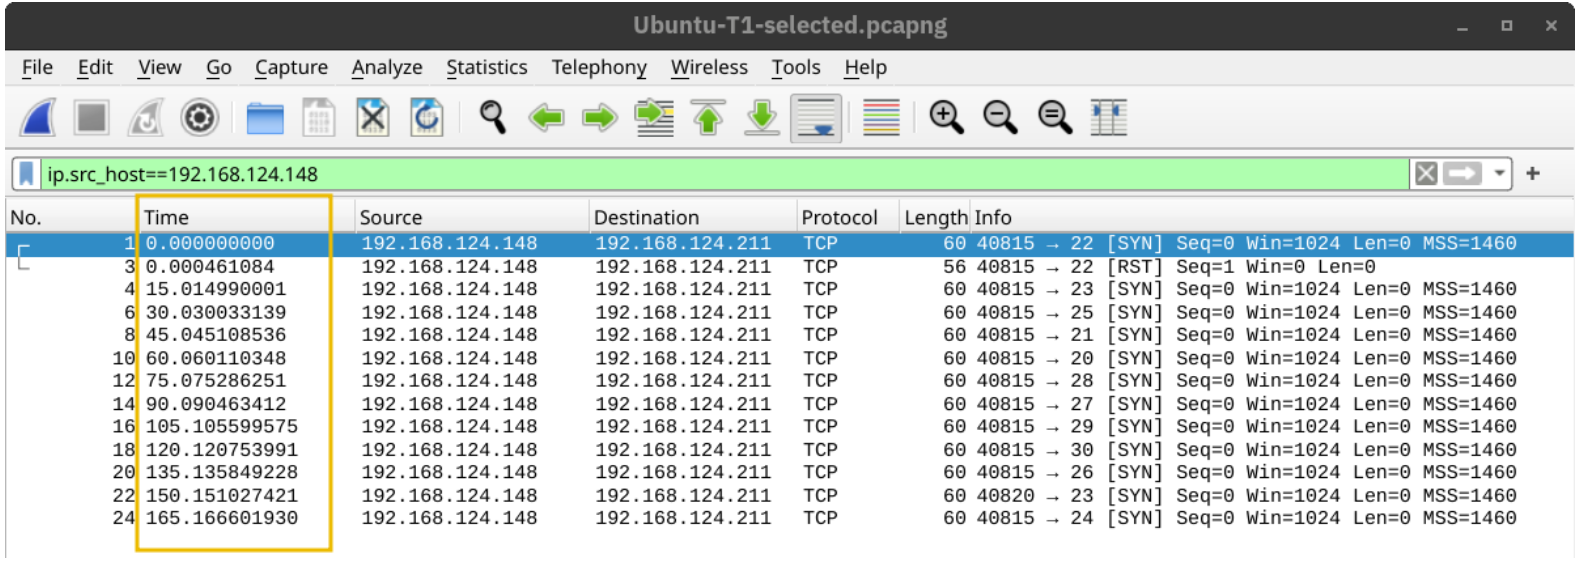The image size is (1576, 588).
Task: Jump to the last packet
Action: (762, 118)
